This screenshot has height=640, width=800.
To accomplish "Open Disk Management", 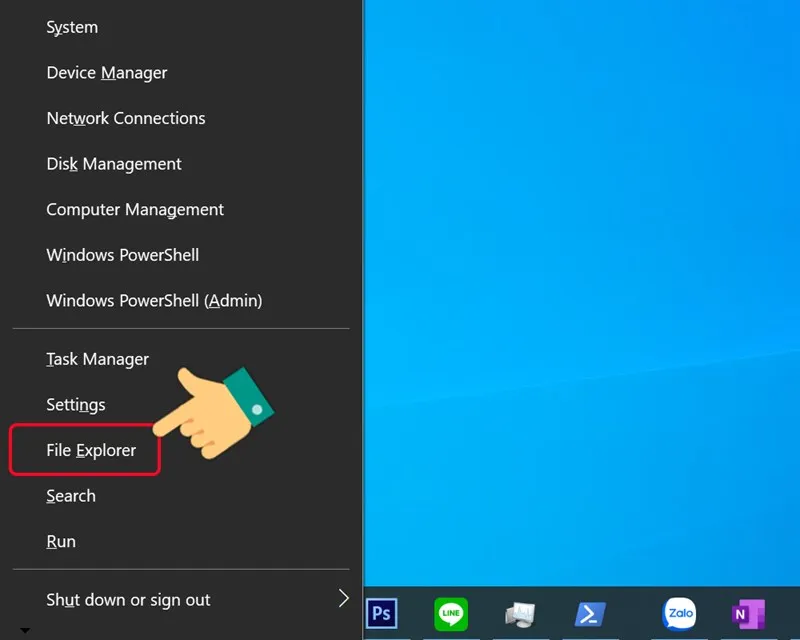I will pos(114,164).
